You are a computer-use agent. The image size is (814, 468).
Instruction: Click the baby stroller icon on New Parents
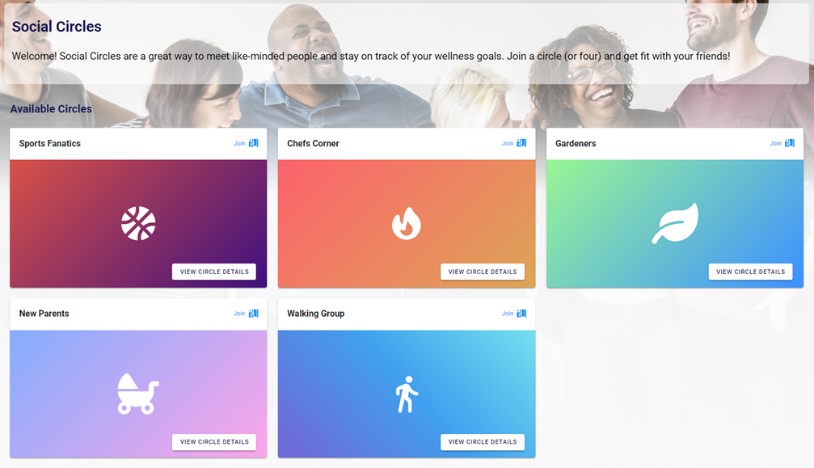(x=138, y=394)
